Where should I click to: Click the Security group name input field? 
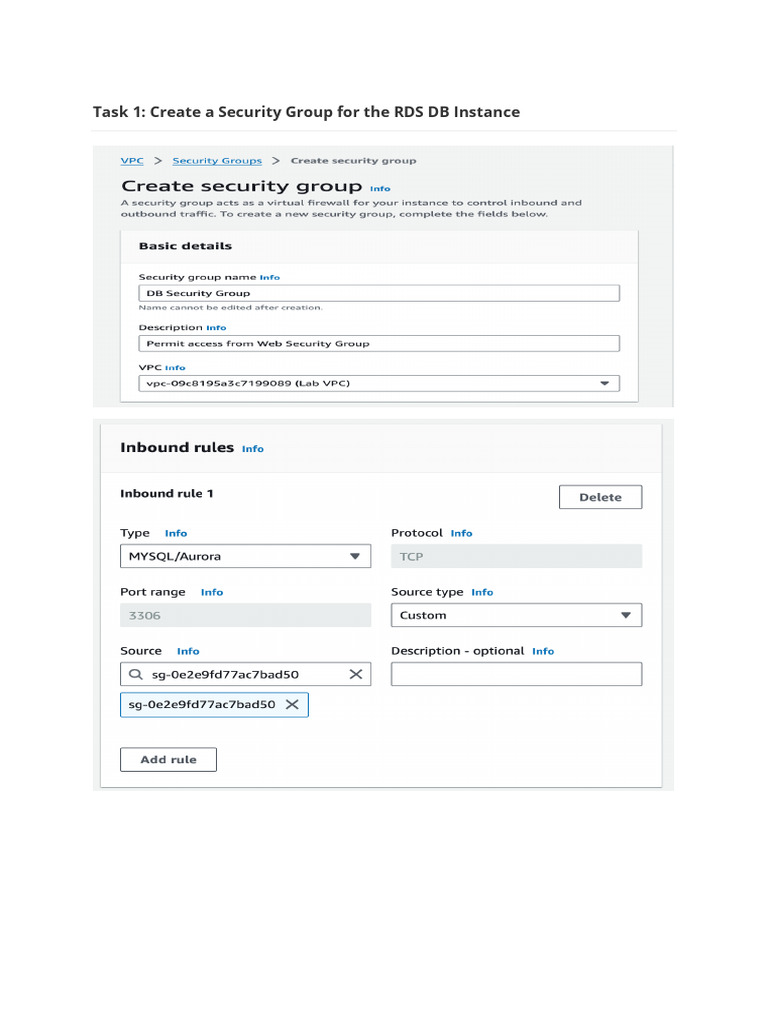(379, 293)
